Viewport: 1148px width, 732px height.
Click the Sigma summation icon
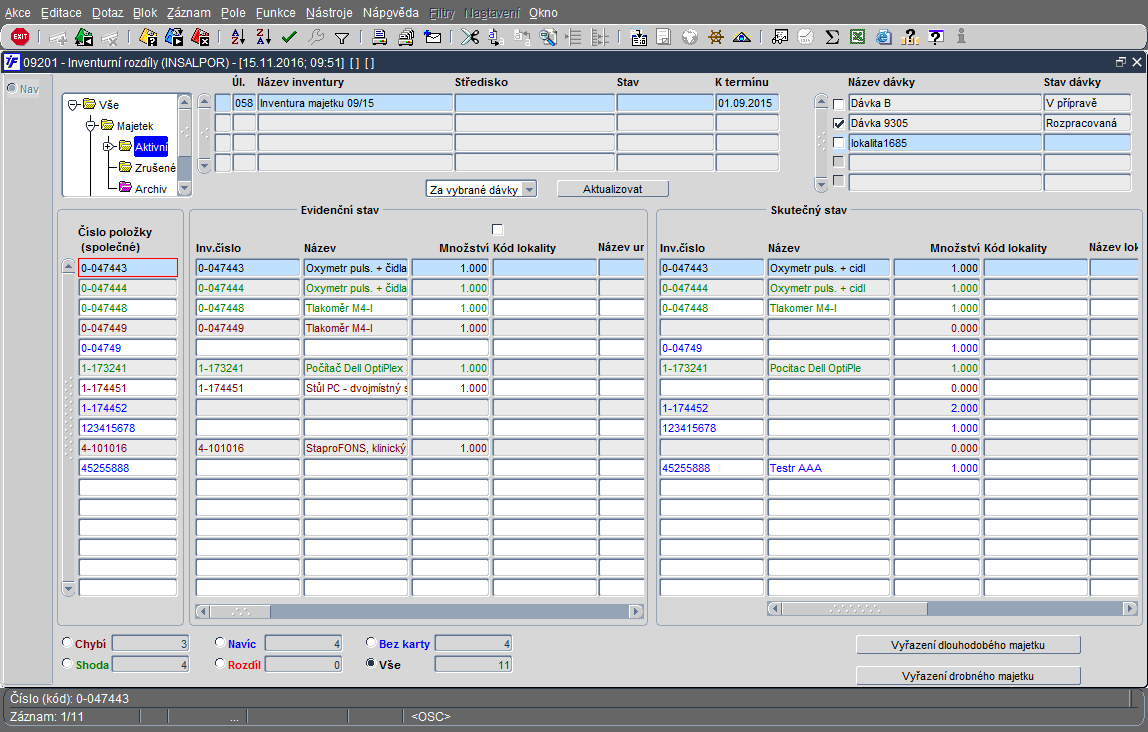[x=832, y=37]
